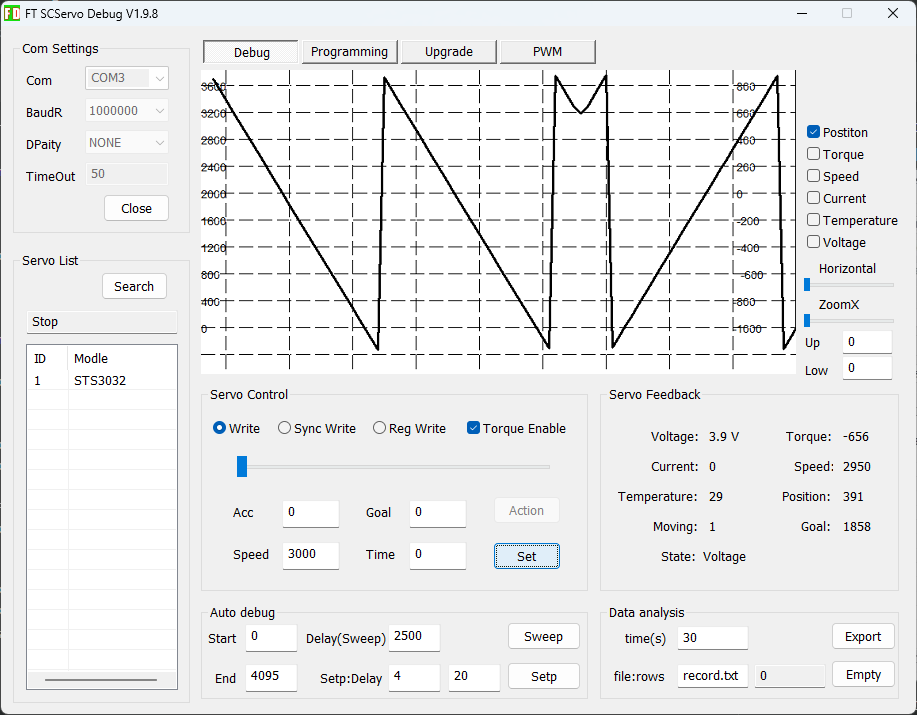Viewport: 917px width, 715px height.
Task: Click the Stop status text
Action: [x=45, y=322]
